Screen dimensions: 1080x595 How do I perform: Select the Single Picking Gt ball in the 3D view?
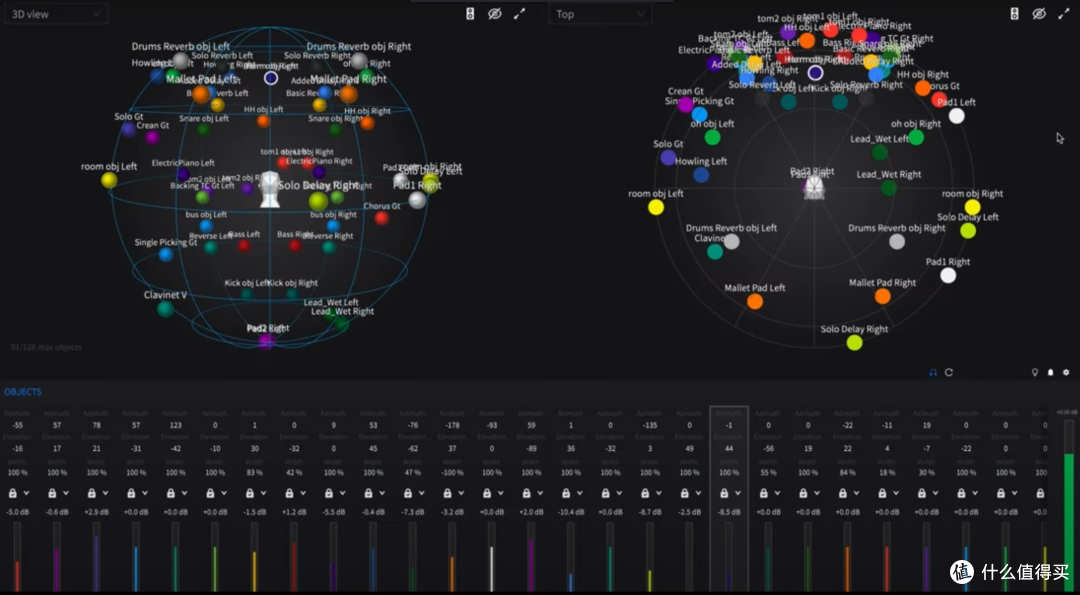coord(165,255)
